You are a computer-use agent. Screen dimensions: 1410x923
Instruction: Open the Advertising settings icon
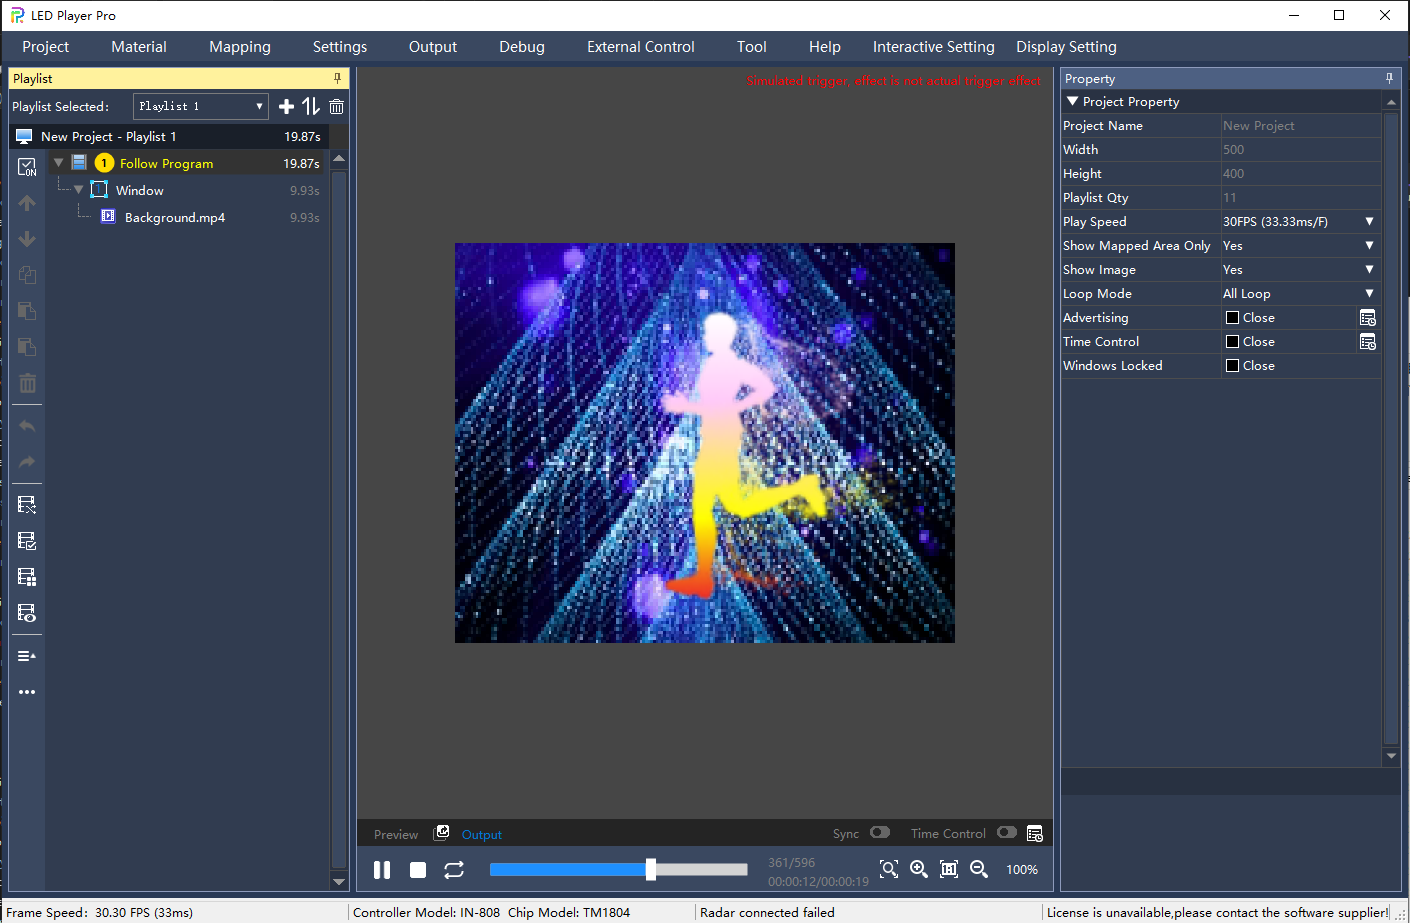point(1367,318)
